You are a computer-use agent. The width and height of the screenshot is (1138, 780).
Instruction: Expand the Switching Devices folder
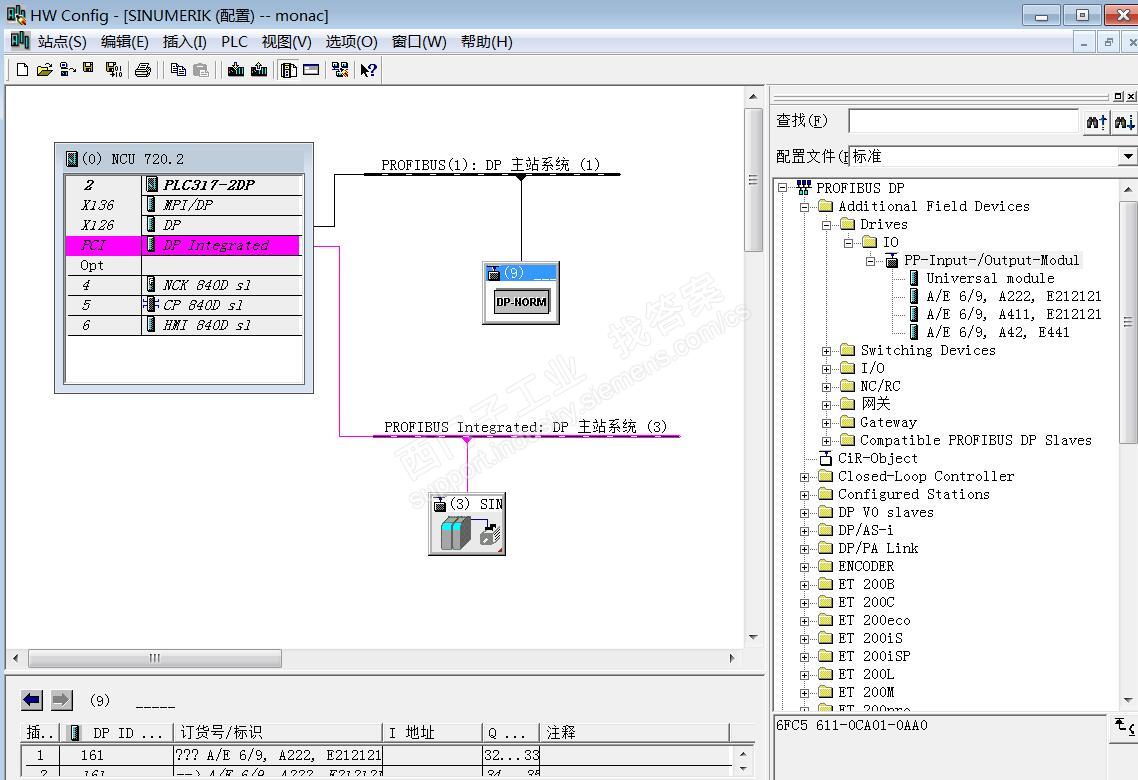click(826, 351)
